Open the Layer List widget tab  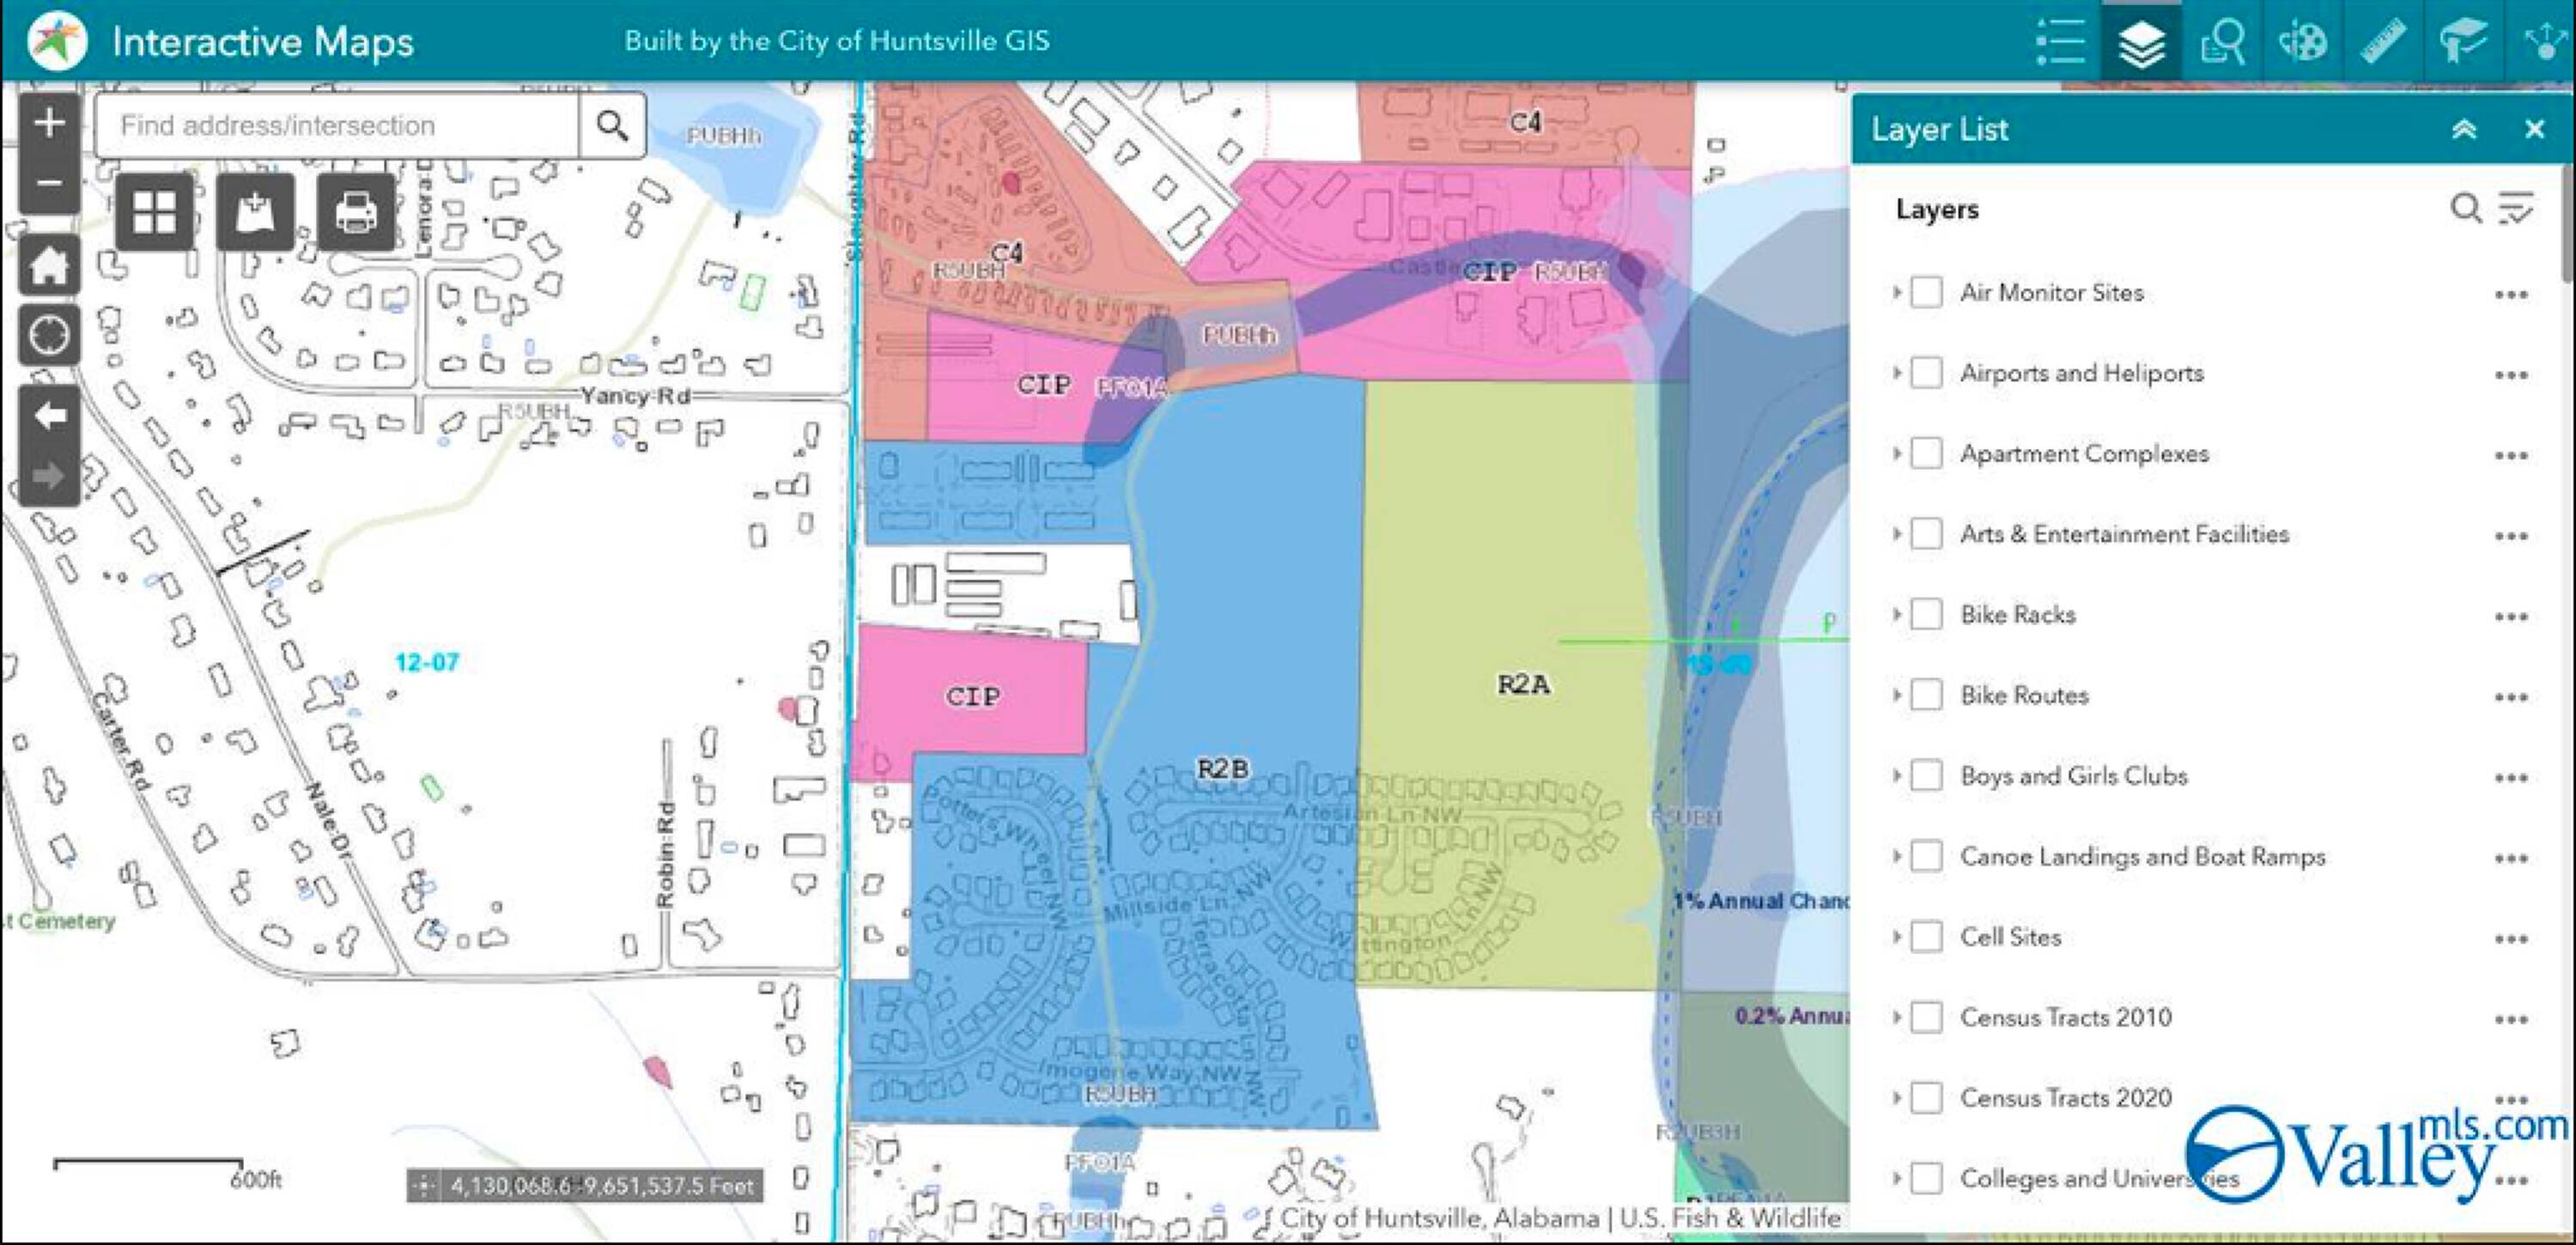click(x=2141, y=42)
